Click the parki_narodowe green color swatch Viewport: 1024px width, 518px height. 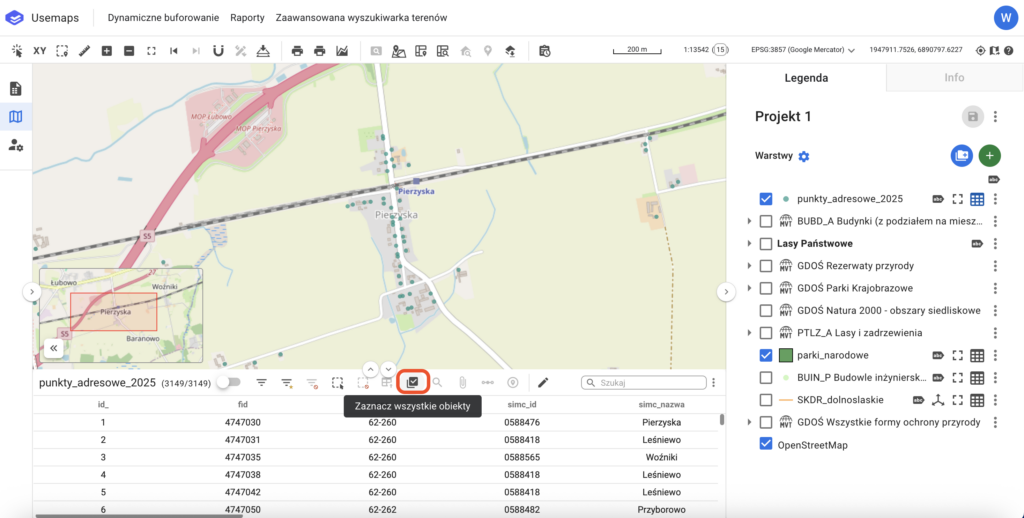[x=786, y=355]
